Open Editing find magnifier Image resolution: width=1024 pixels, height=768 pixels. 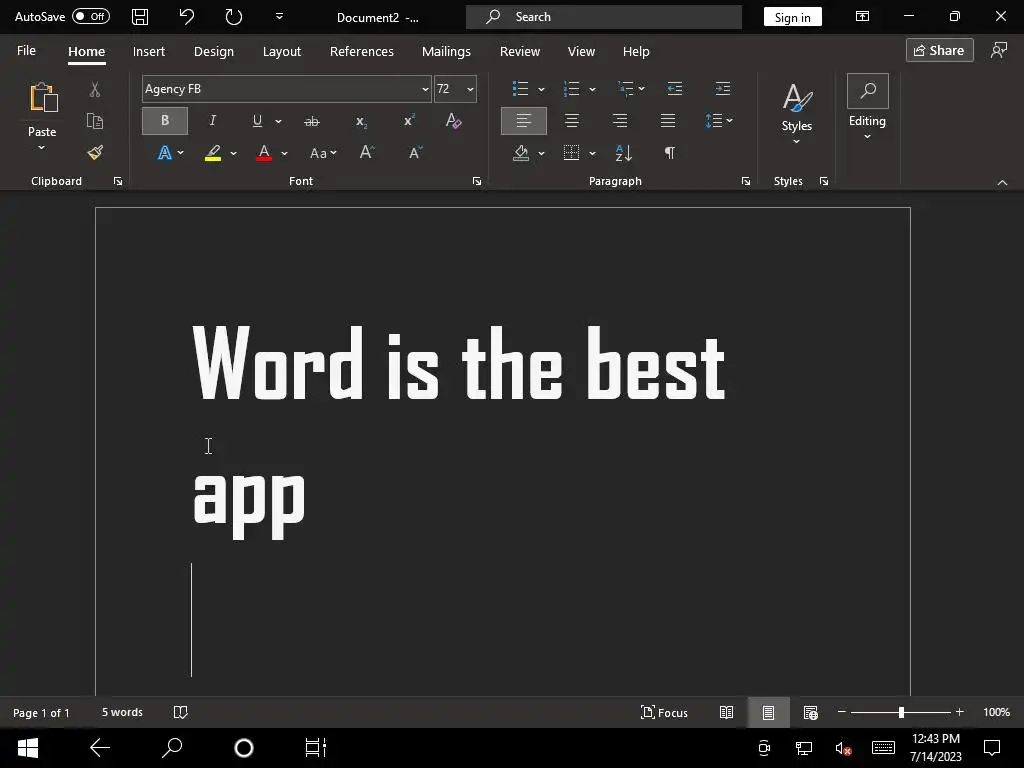pos(867,91)
